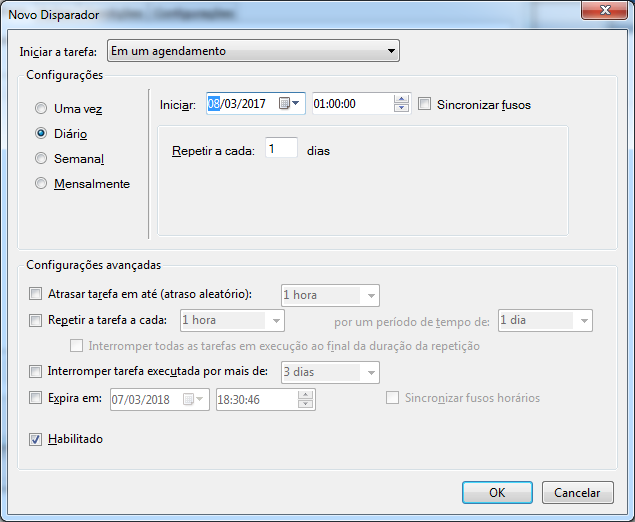The height and width of the screenshot is (522, 635).
Task: Toggle 'Interromper tarefa executada por mais de'
Action: [37, 372]
